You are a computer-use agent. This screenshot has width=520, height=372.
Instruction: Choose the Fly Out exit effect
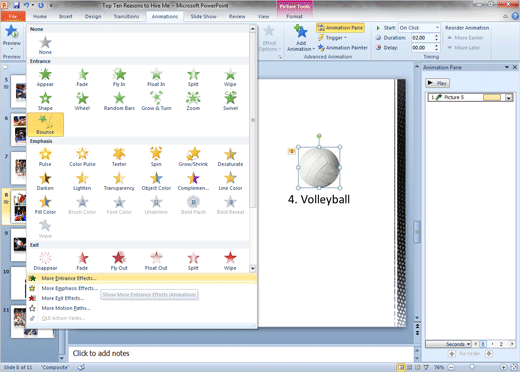[x=119, y=261]
